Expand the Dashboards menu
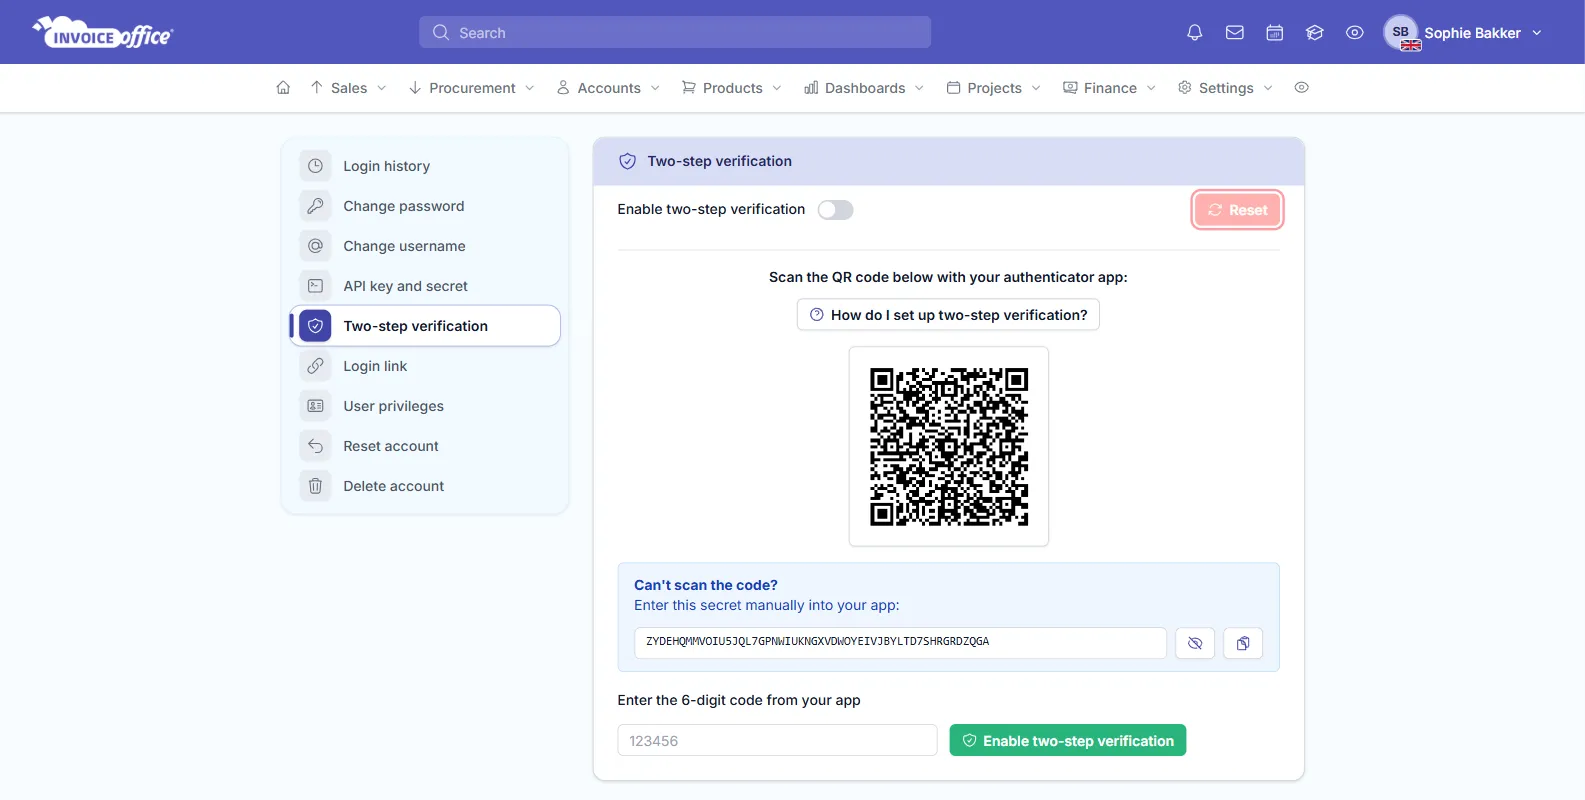1585x800 pixels. [864, 88]
